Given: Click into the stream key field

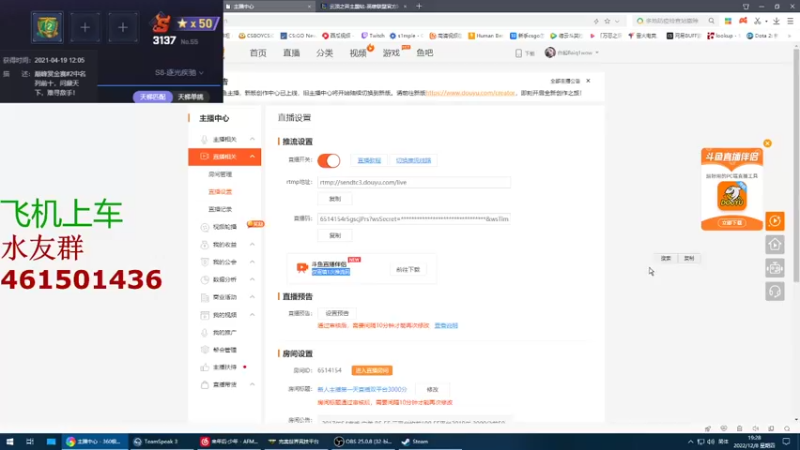Looking at the screenshot, I should [x=413, y=219].
